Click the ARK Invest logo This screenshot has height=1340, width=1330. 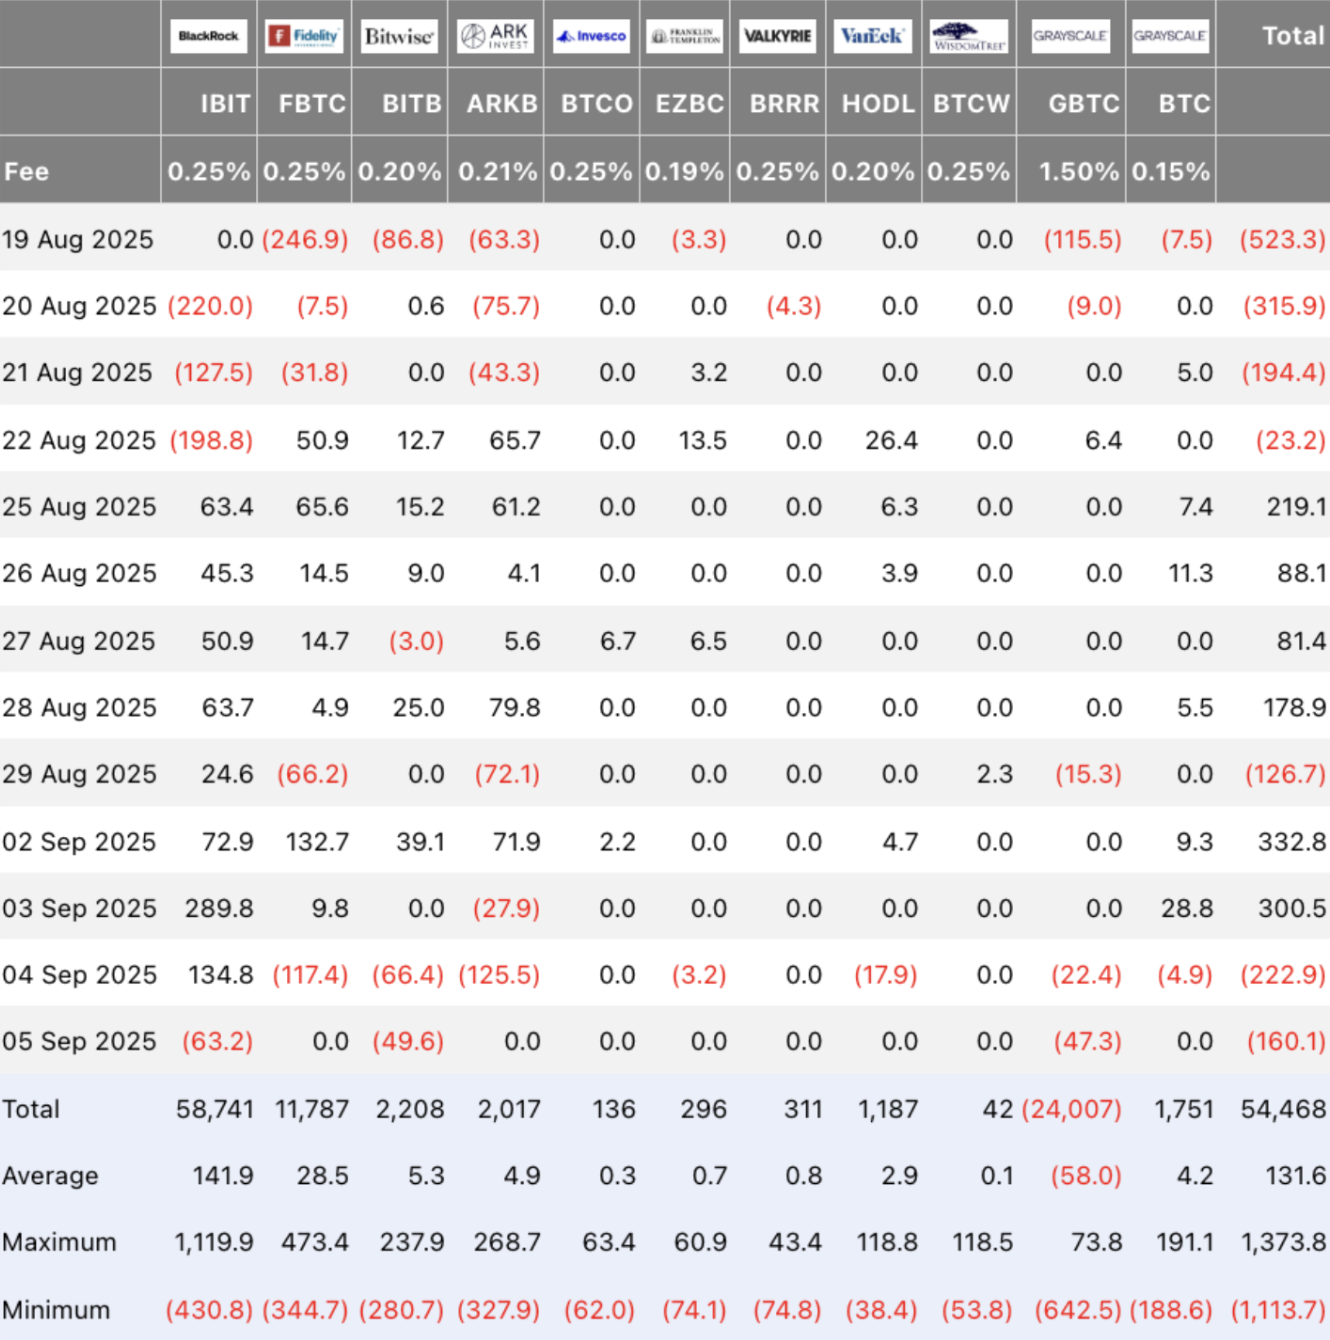tap(495, 36)
